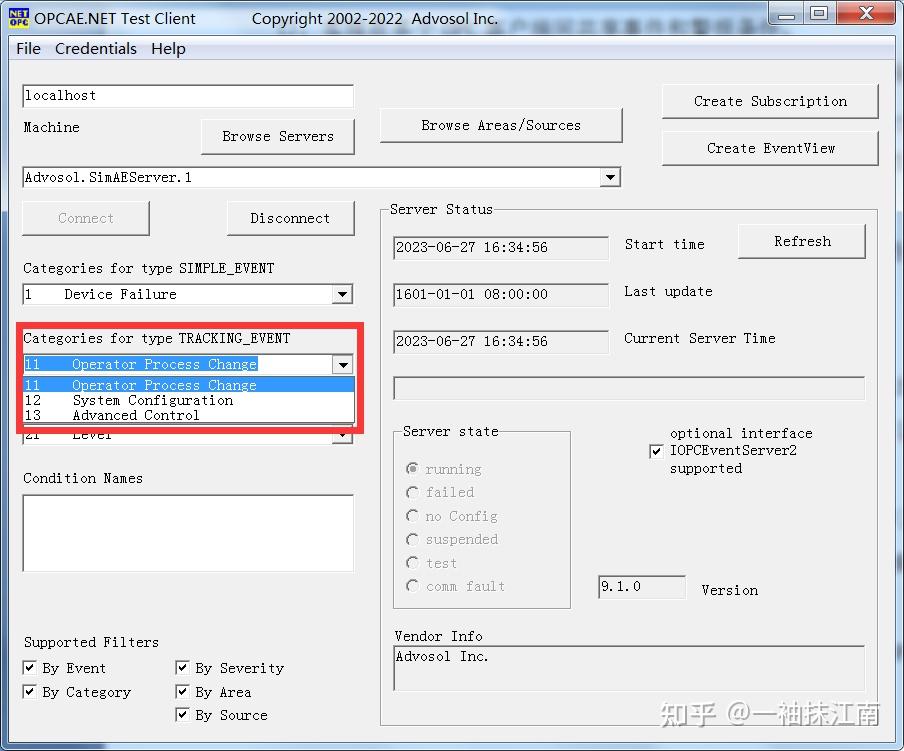Viewport: 904px width, 751px height.
Task: Uncheck the By Severity filter
Action: tap(182, 667)
